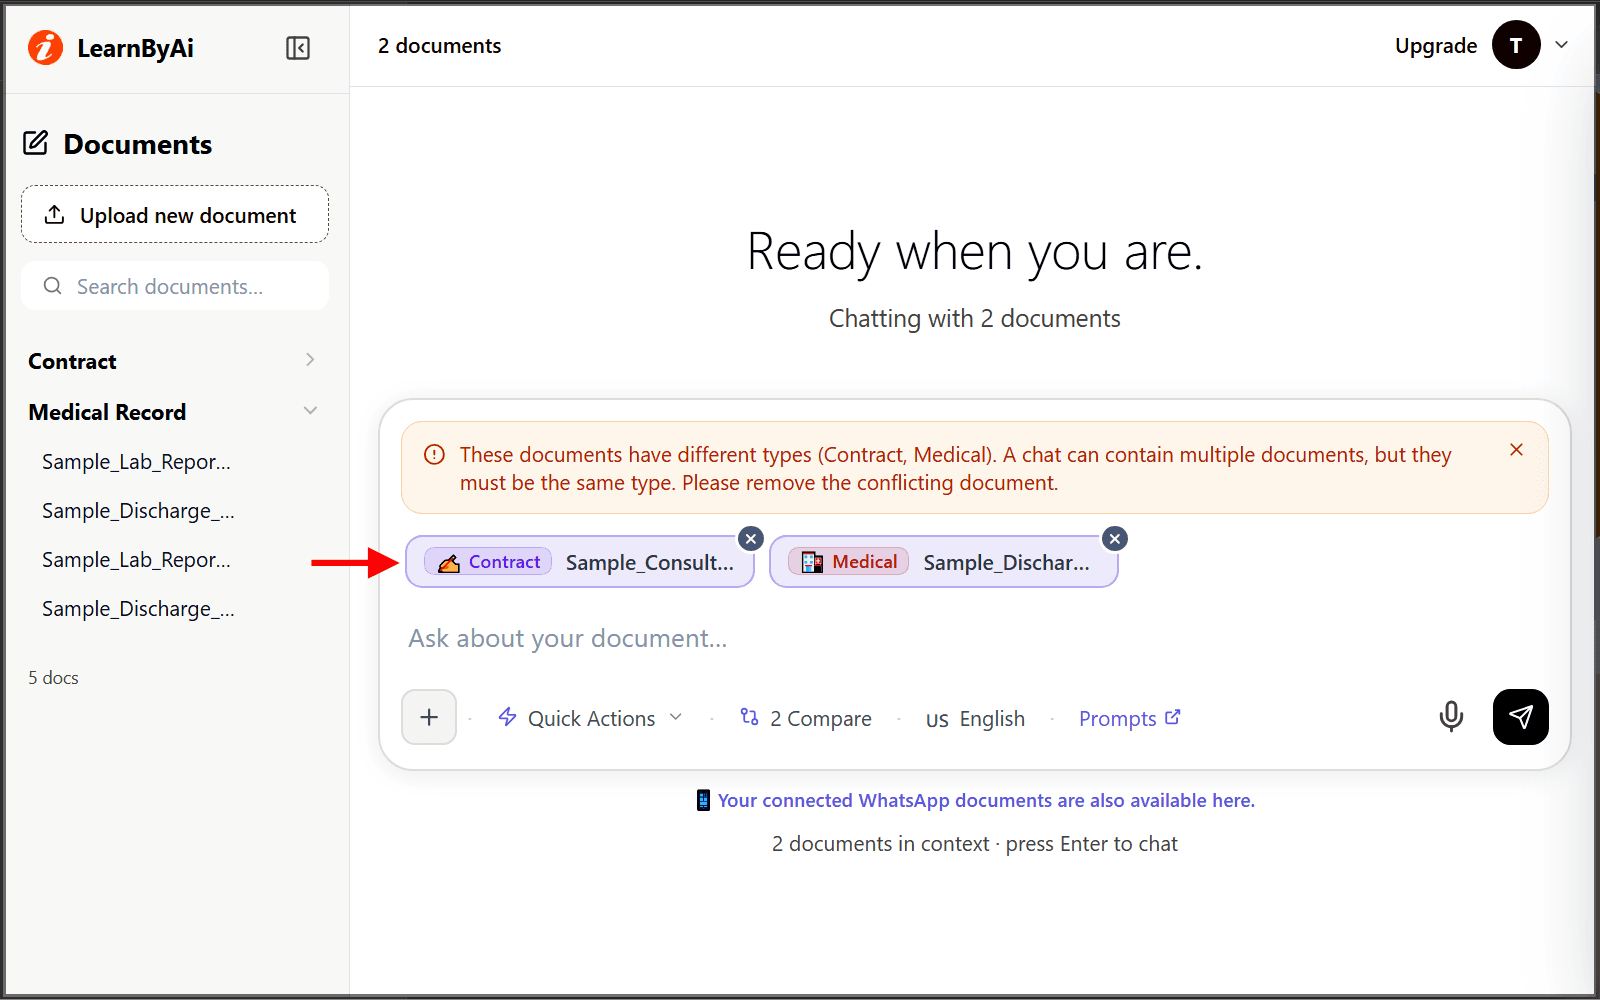1600x1000 pixels.
Task: Click the Upgrade button
Action: pyautogui.click(x=1436, y=46)
